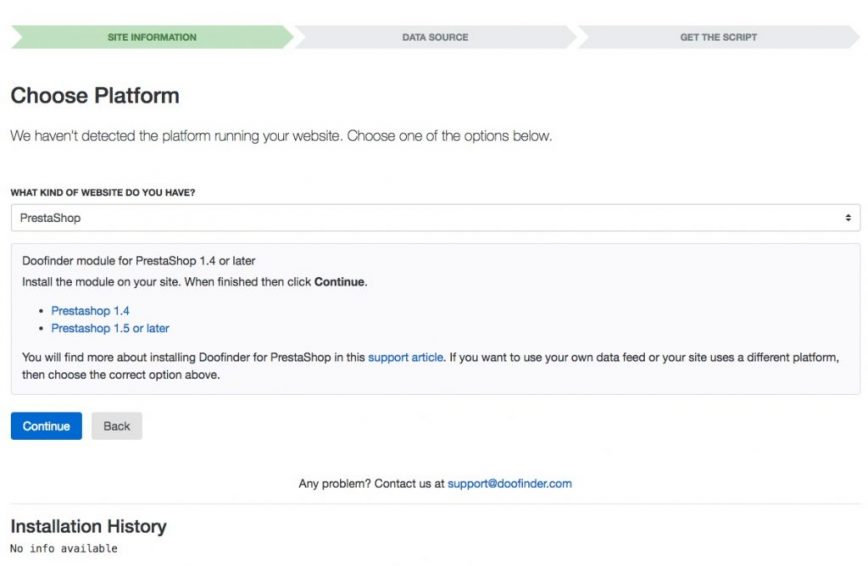Click the gray Back button
The width and height of the screenshot is (868, 566).
(117, 426)
